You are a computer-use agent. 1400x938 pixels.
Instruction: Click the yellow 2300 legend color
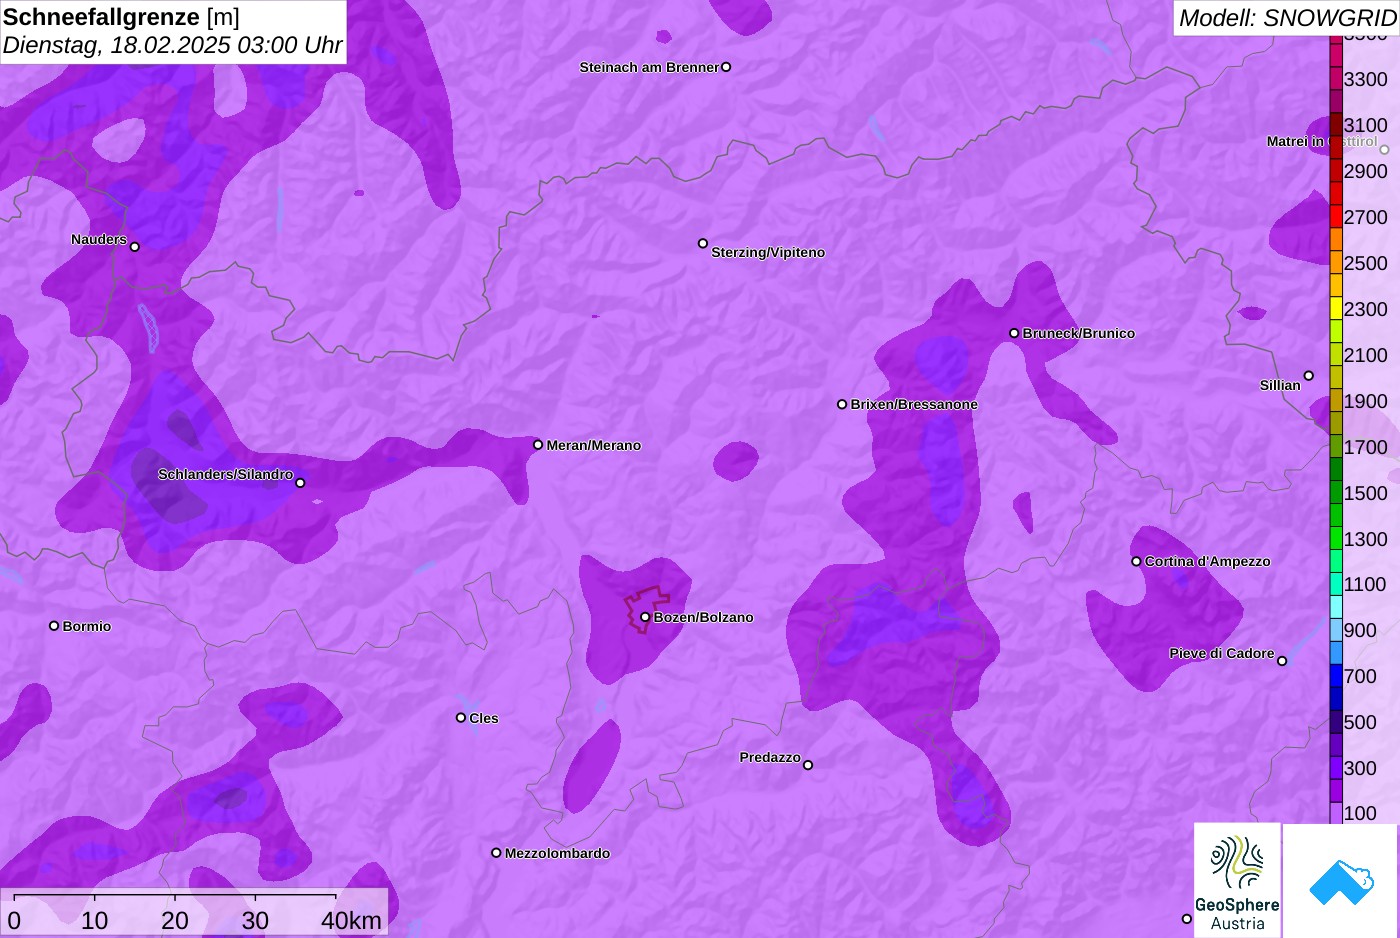(1336, 309)
